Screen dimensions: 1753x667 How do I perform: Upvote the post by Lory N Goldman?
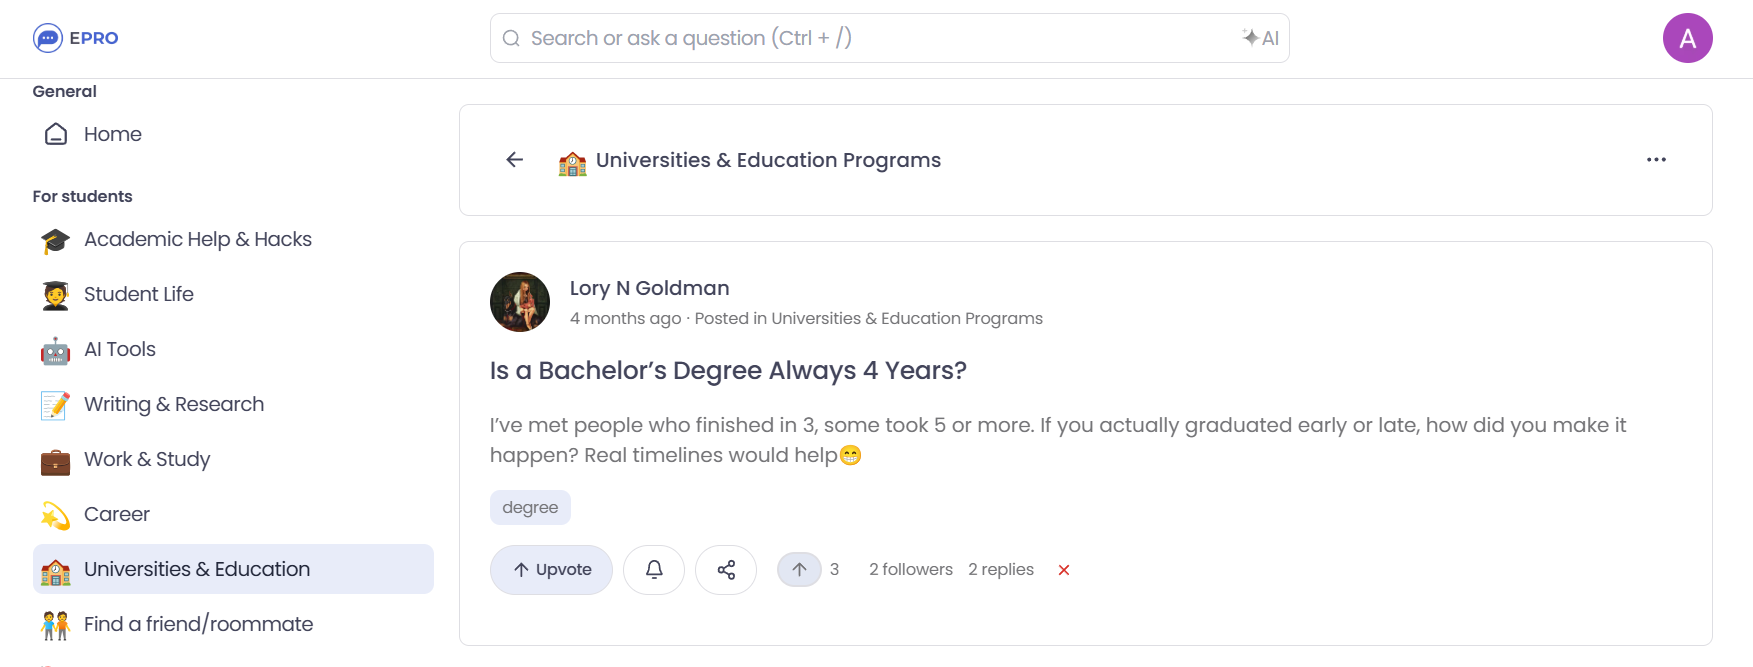(x=550, y=569)
